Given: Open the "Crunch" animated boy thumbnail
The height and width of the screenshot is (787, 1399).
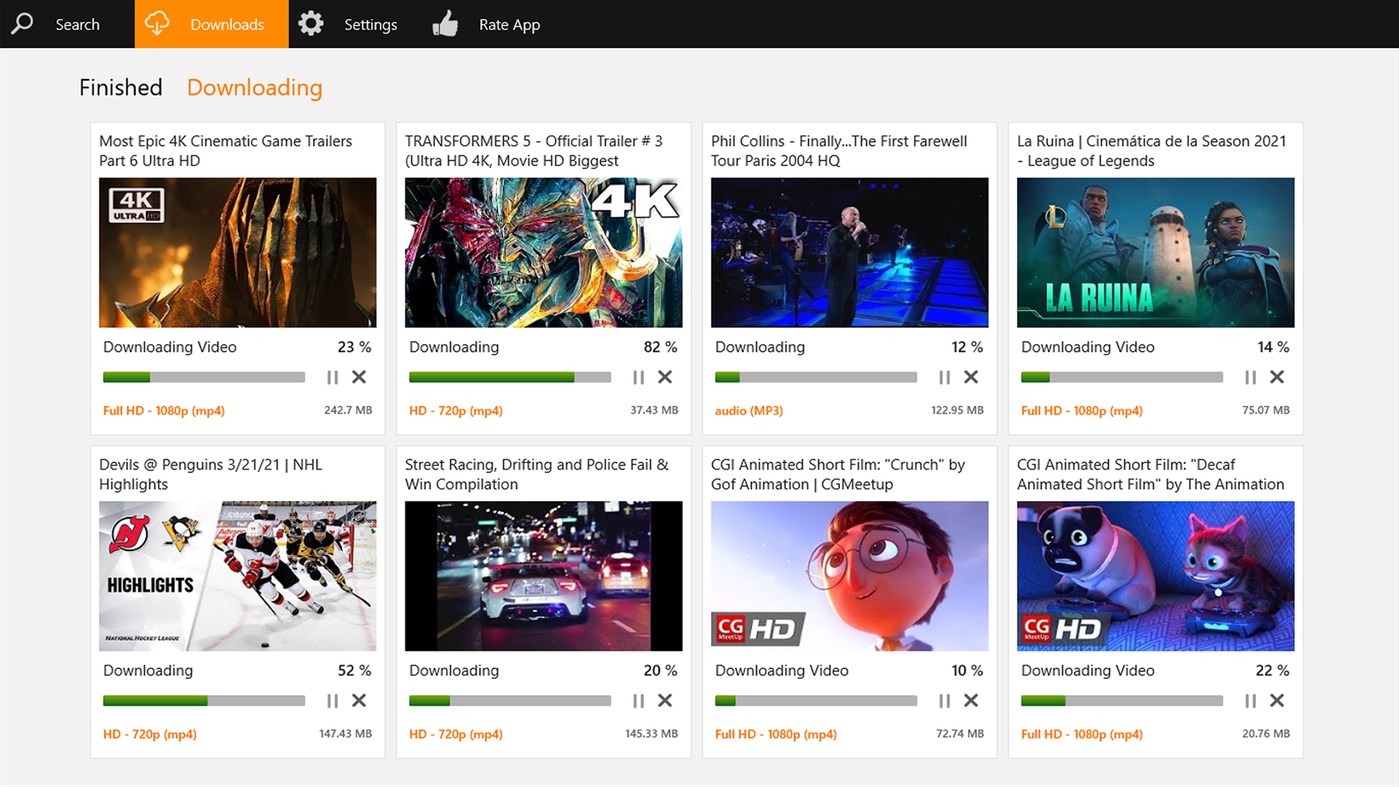Looking at the screenshot, I should pyautogui.click(x=850, y=577).
